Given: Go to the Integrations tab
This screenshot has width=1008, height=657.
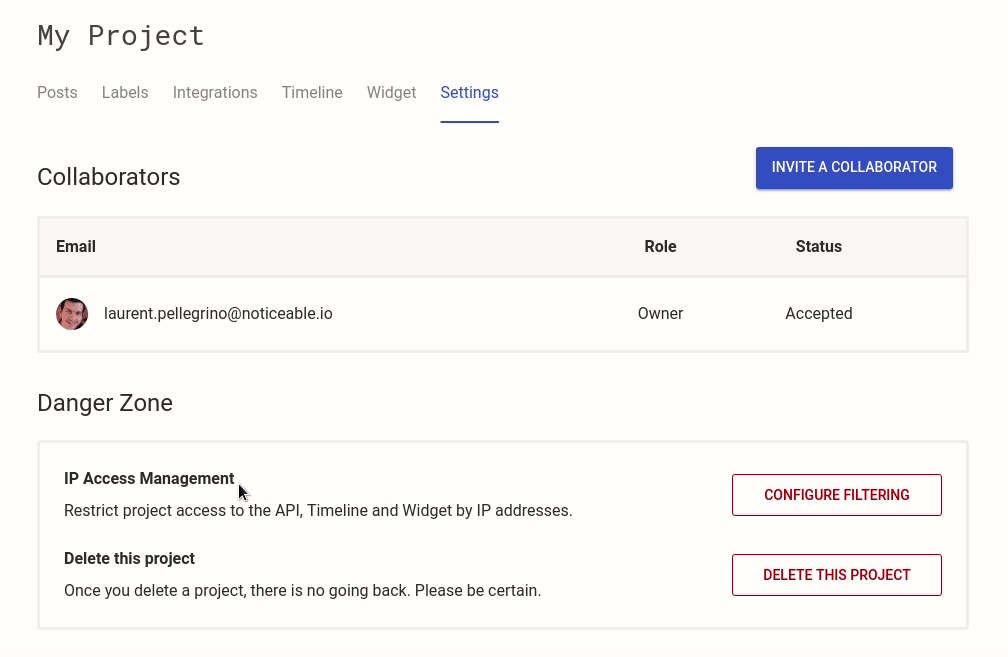Looking at the screenshot, I should click(215, 93).
